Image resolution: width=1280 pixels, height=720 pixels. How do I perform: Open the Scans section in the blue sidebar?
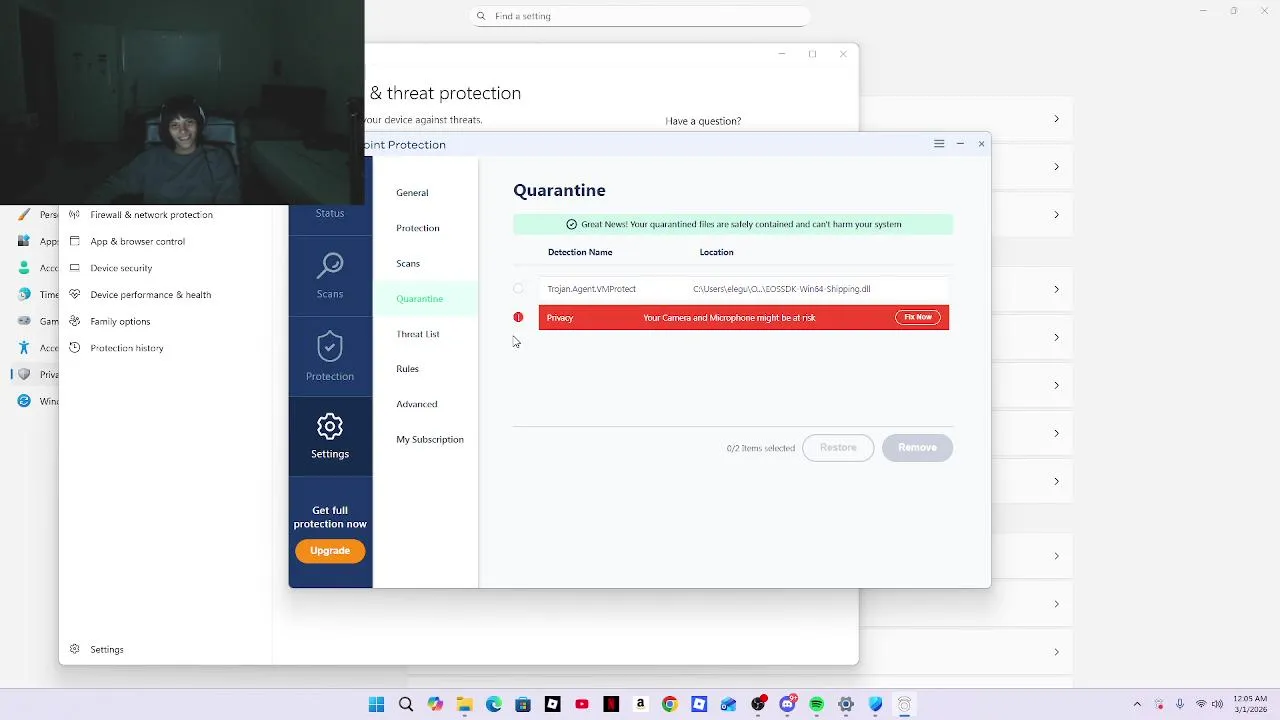pyautogui.click(x=330, y=275)
